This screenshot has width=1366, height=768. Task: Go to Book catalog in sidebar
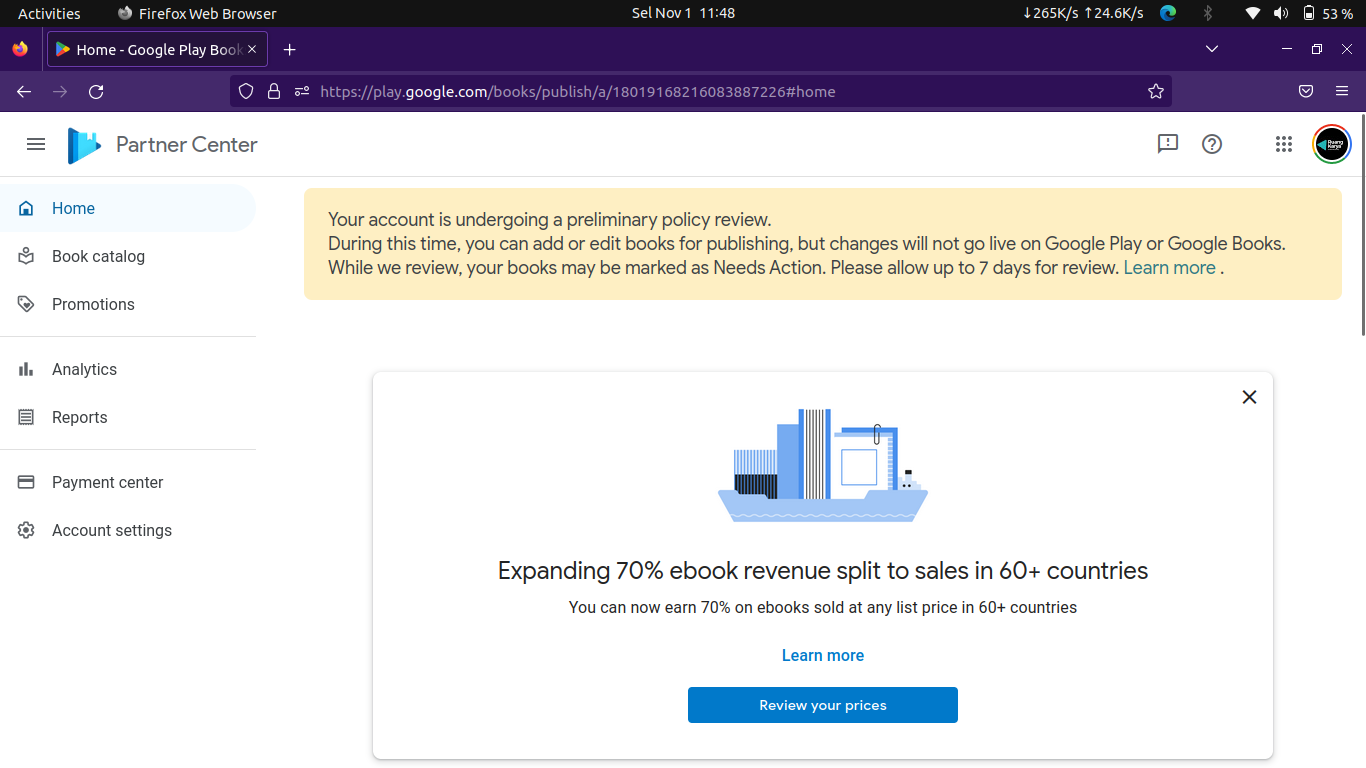(x=98, y=256)
